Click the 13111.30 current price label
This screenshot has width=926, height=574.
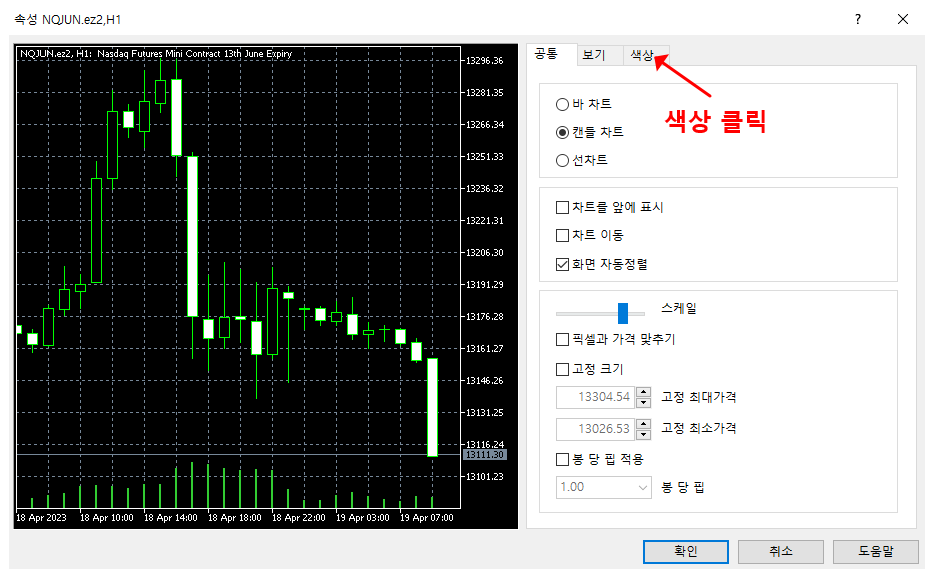click(485, 455)
